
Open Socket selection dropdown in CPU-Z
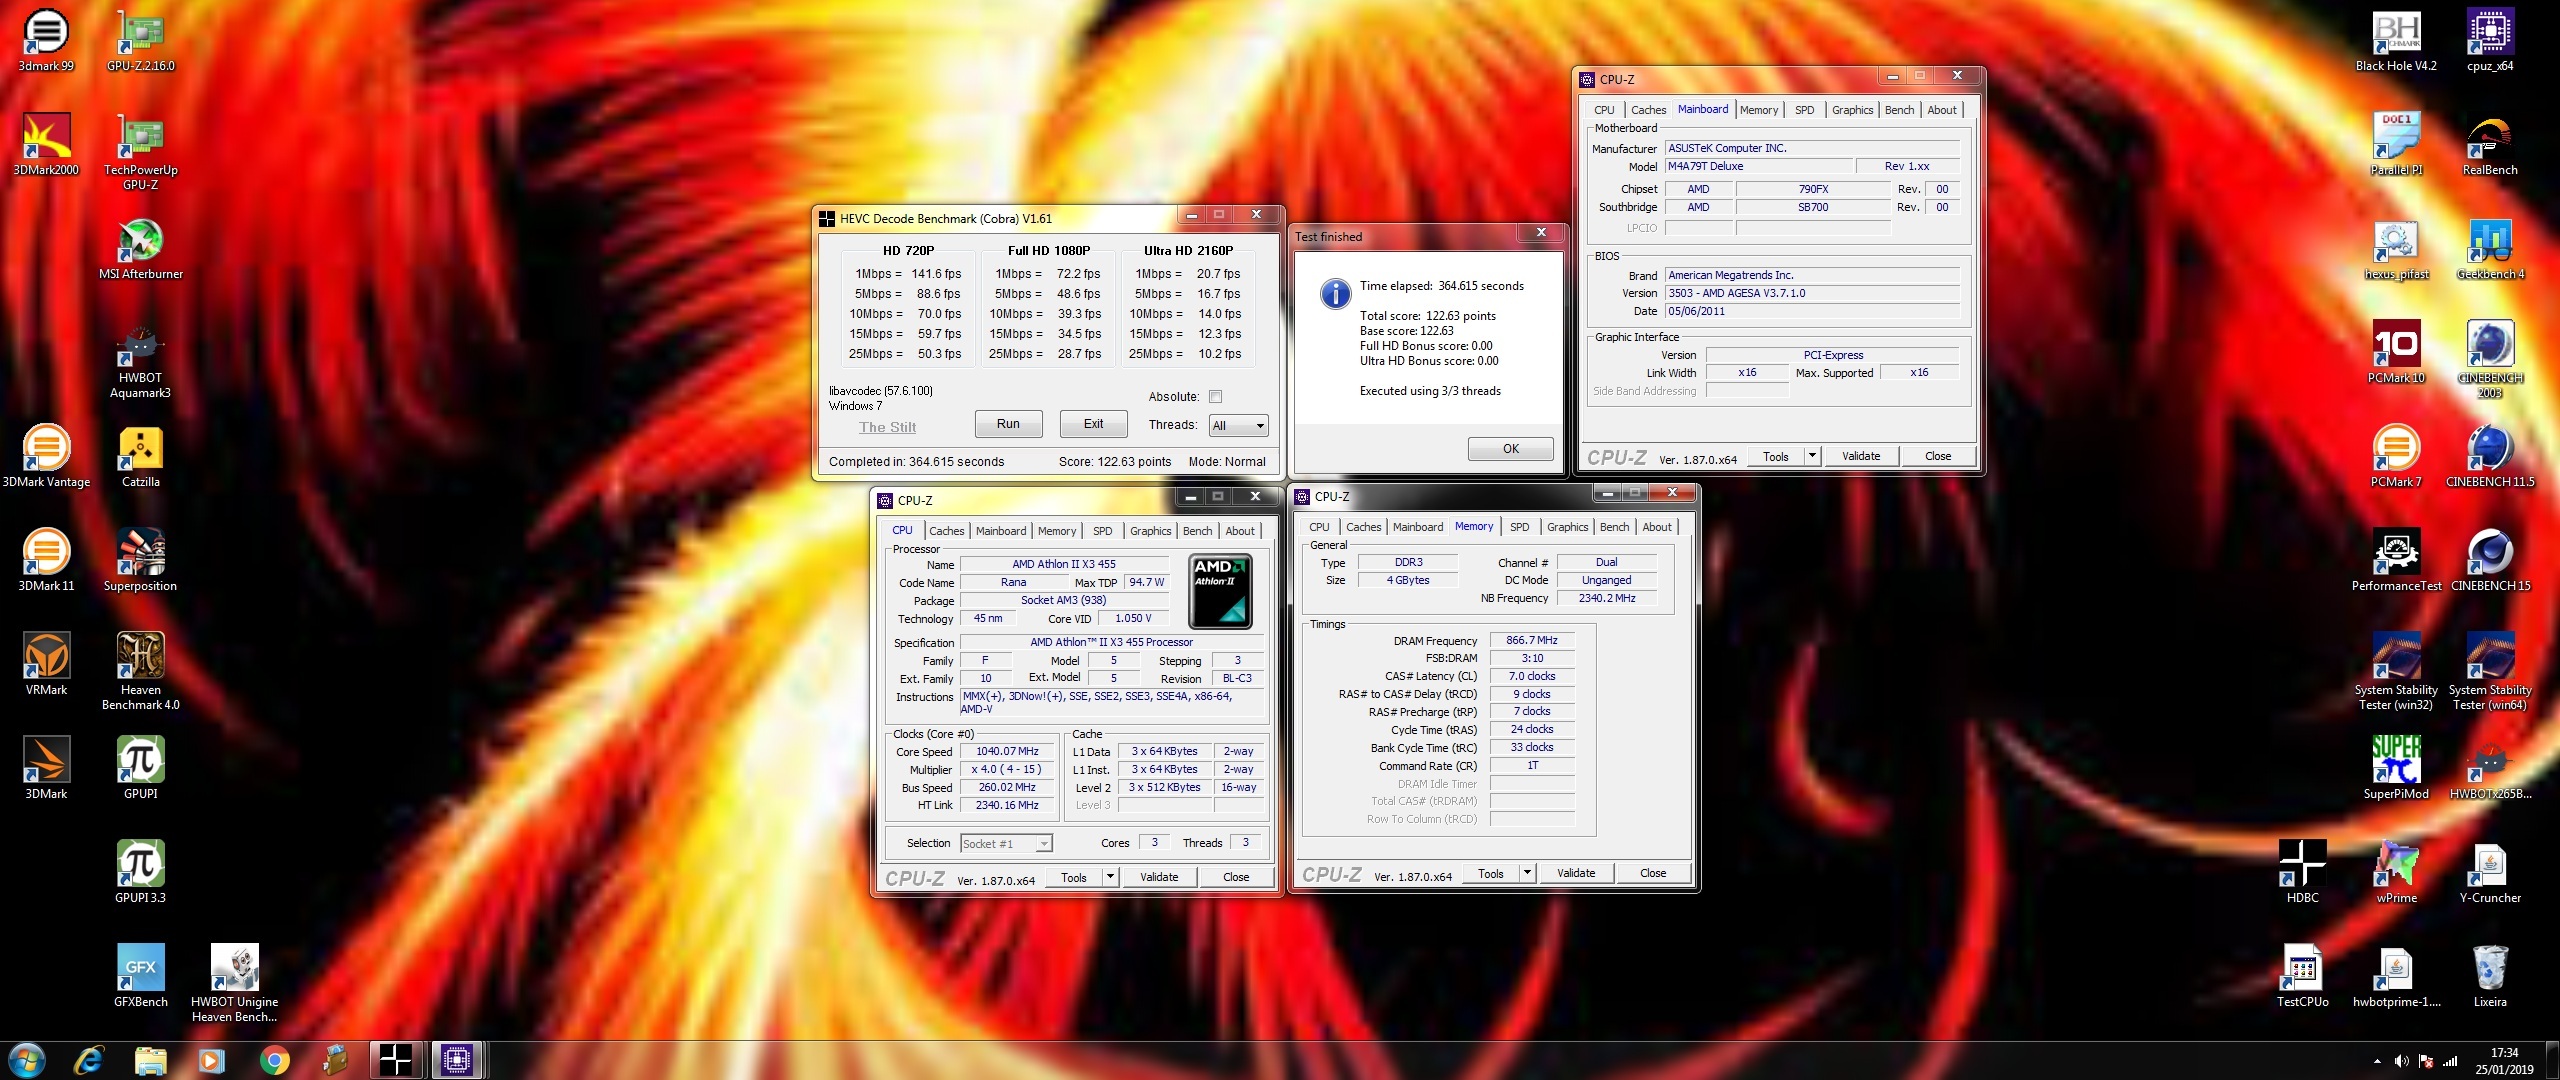click(x=1006, y=844)
